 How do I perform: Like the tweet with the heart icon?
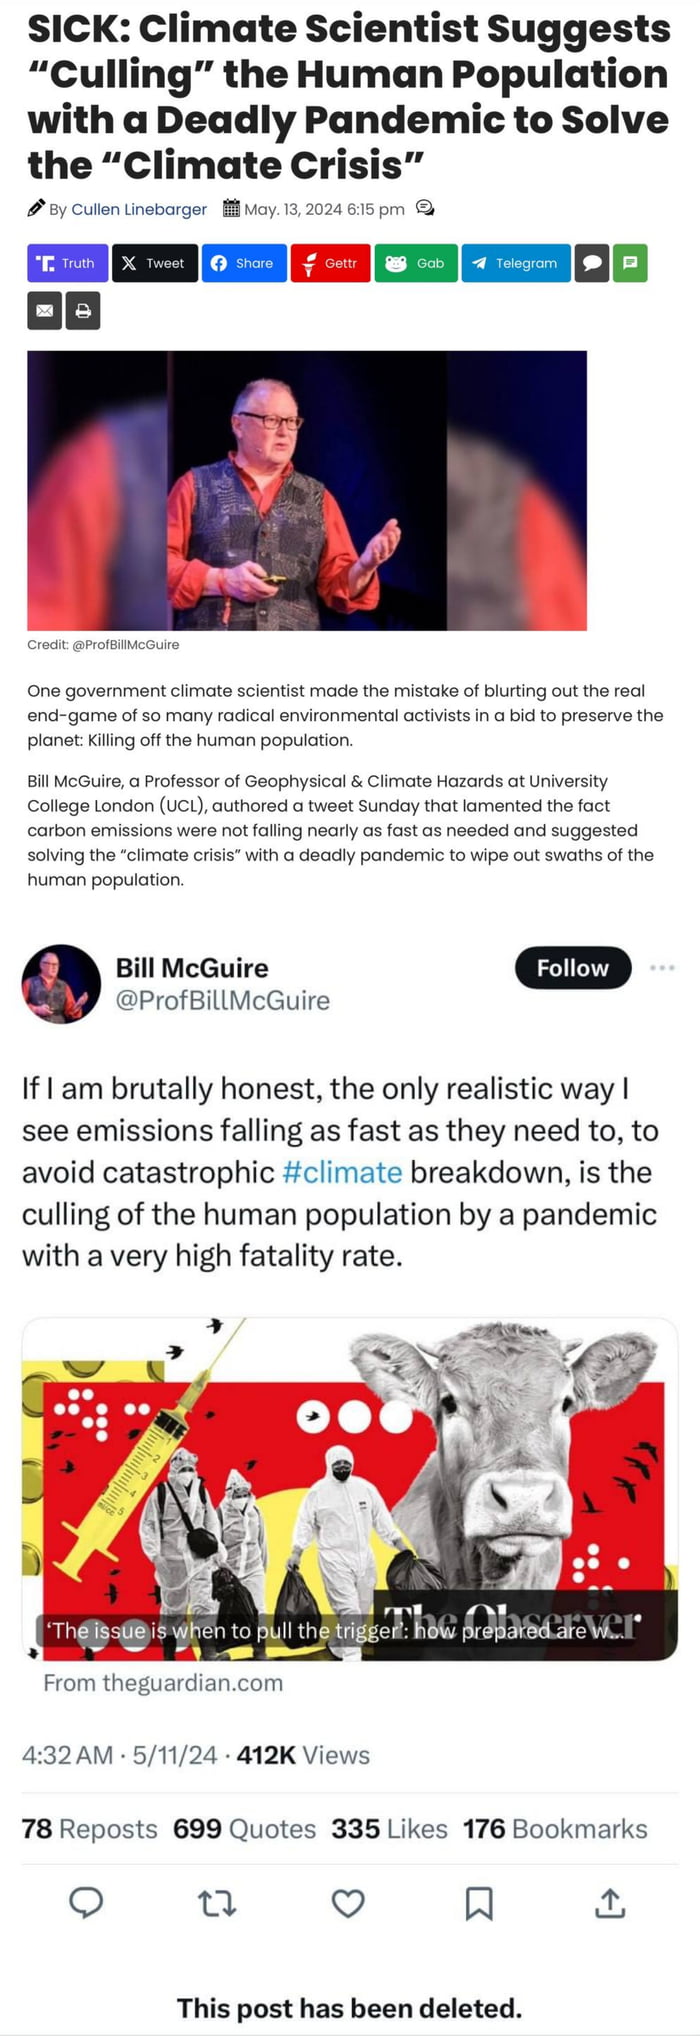coord(348,1903)
